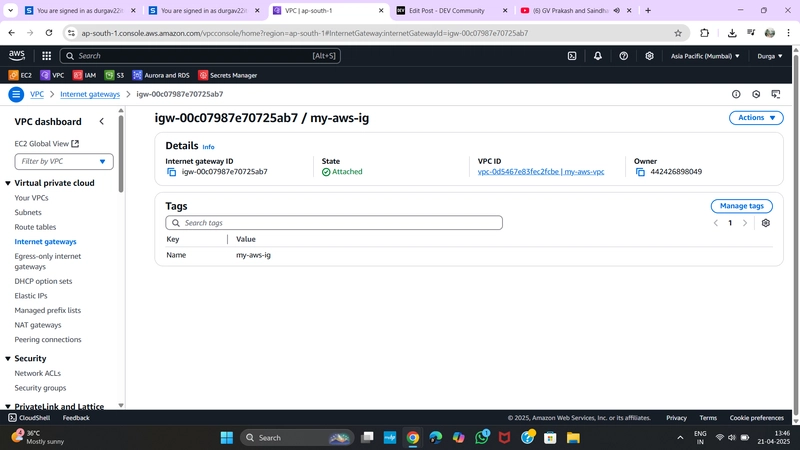This screenshot has height=450, width=800.
Task: Switch to GV Prakash YouTube tab
Action: point(576,10)
